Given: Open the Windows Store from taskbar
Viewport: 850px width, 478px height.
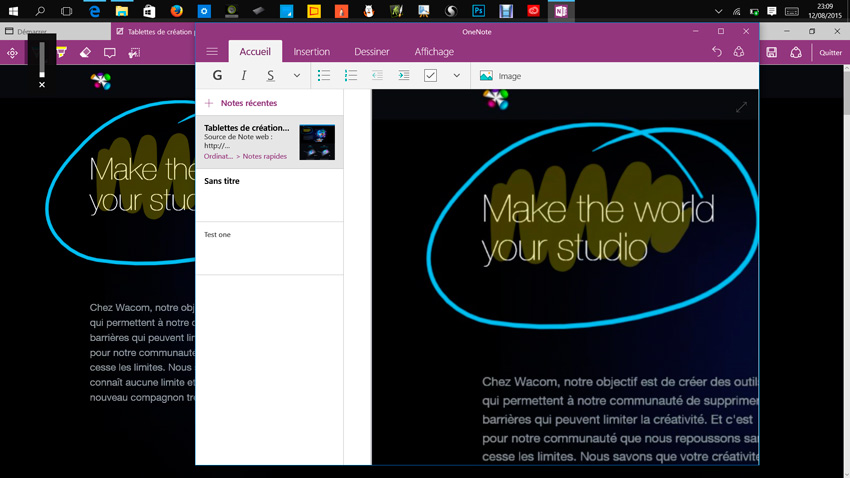Looking at the screenshot, I should (149, 11).
